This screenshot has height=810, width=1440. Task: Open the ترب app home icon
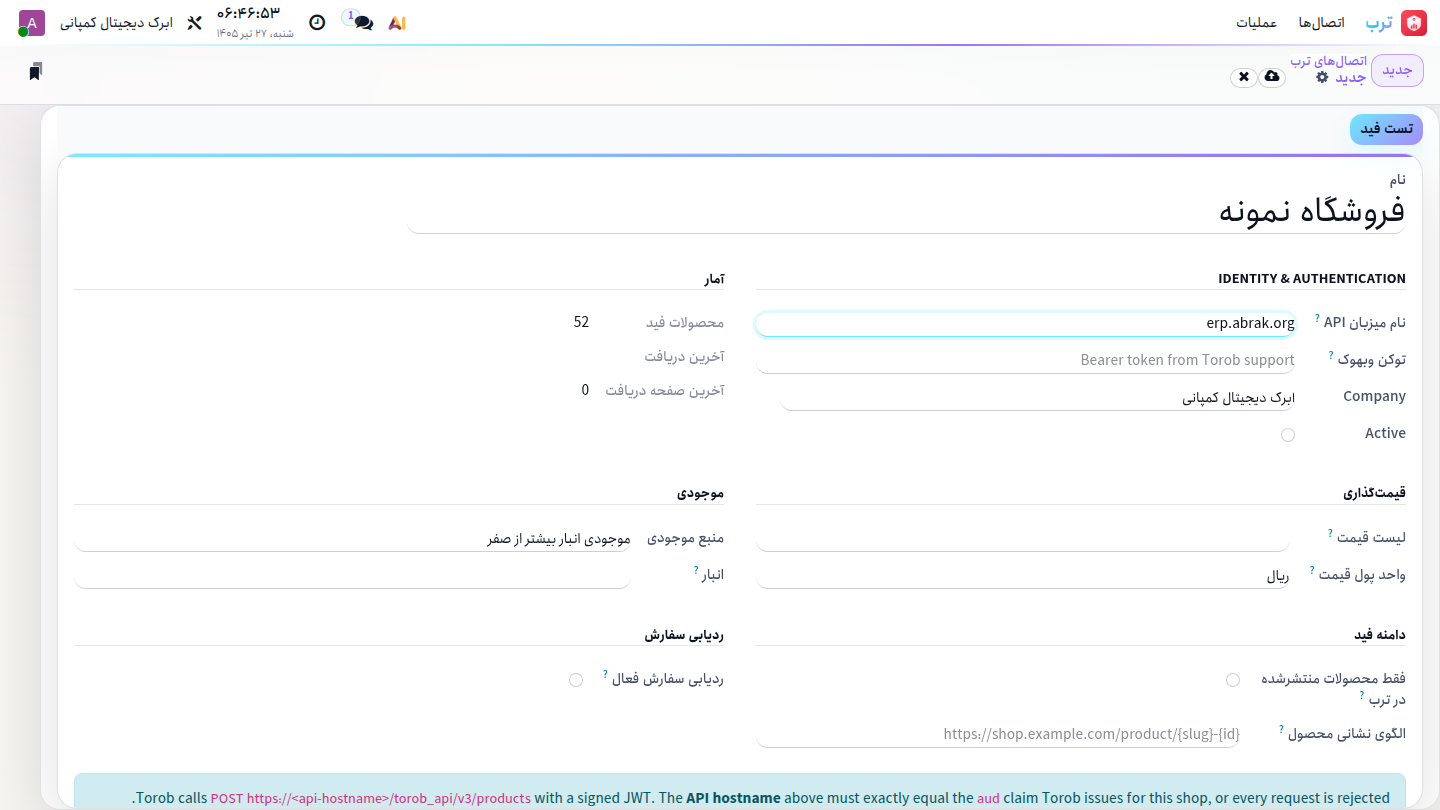[1414, 22]
